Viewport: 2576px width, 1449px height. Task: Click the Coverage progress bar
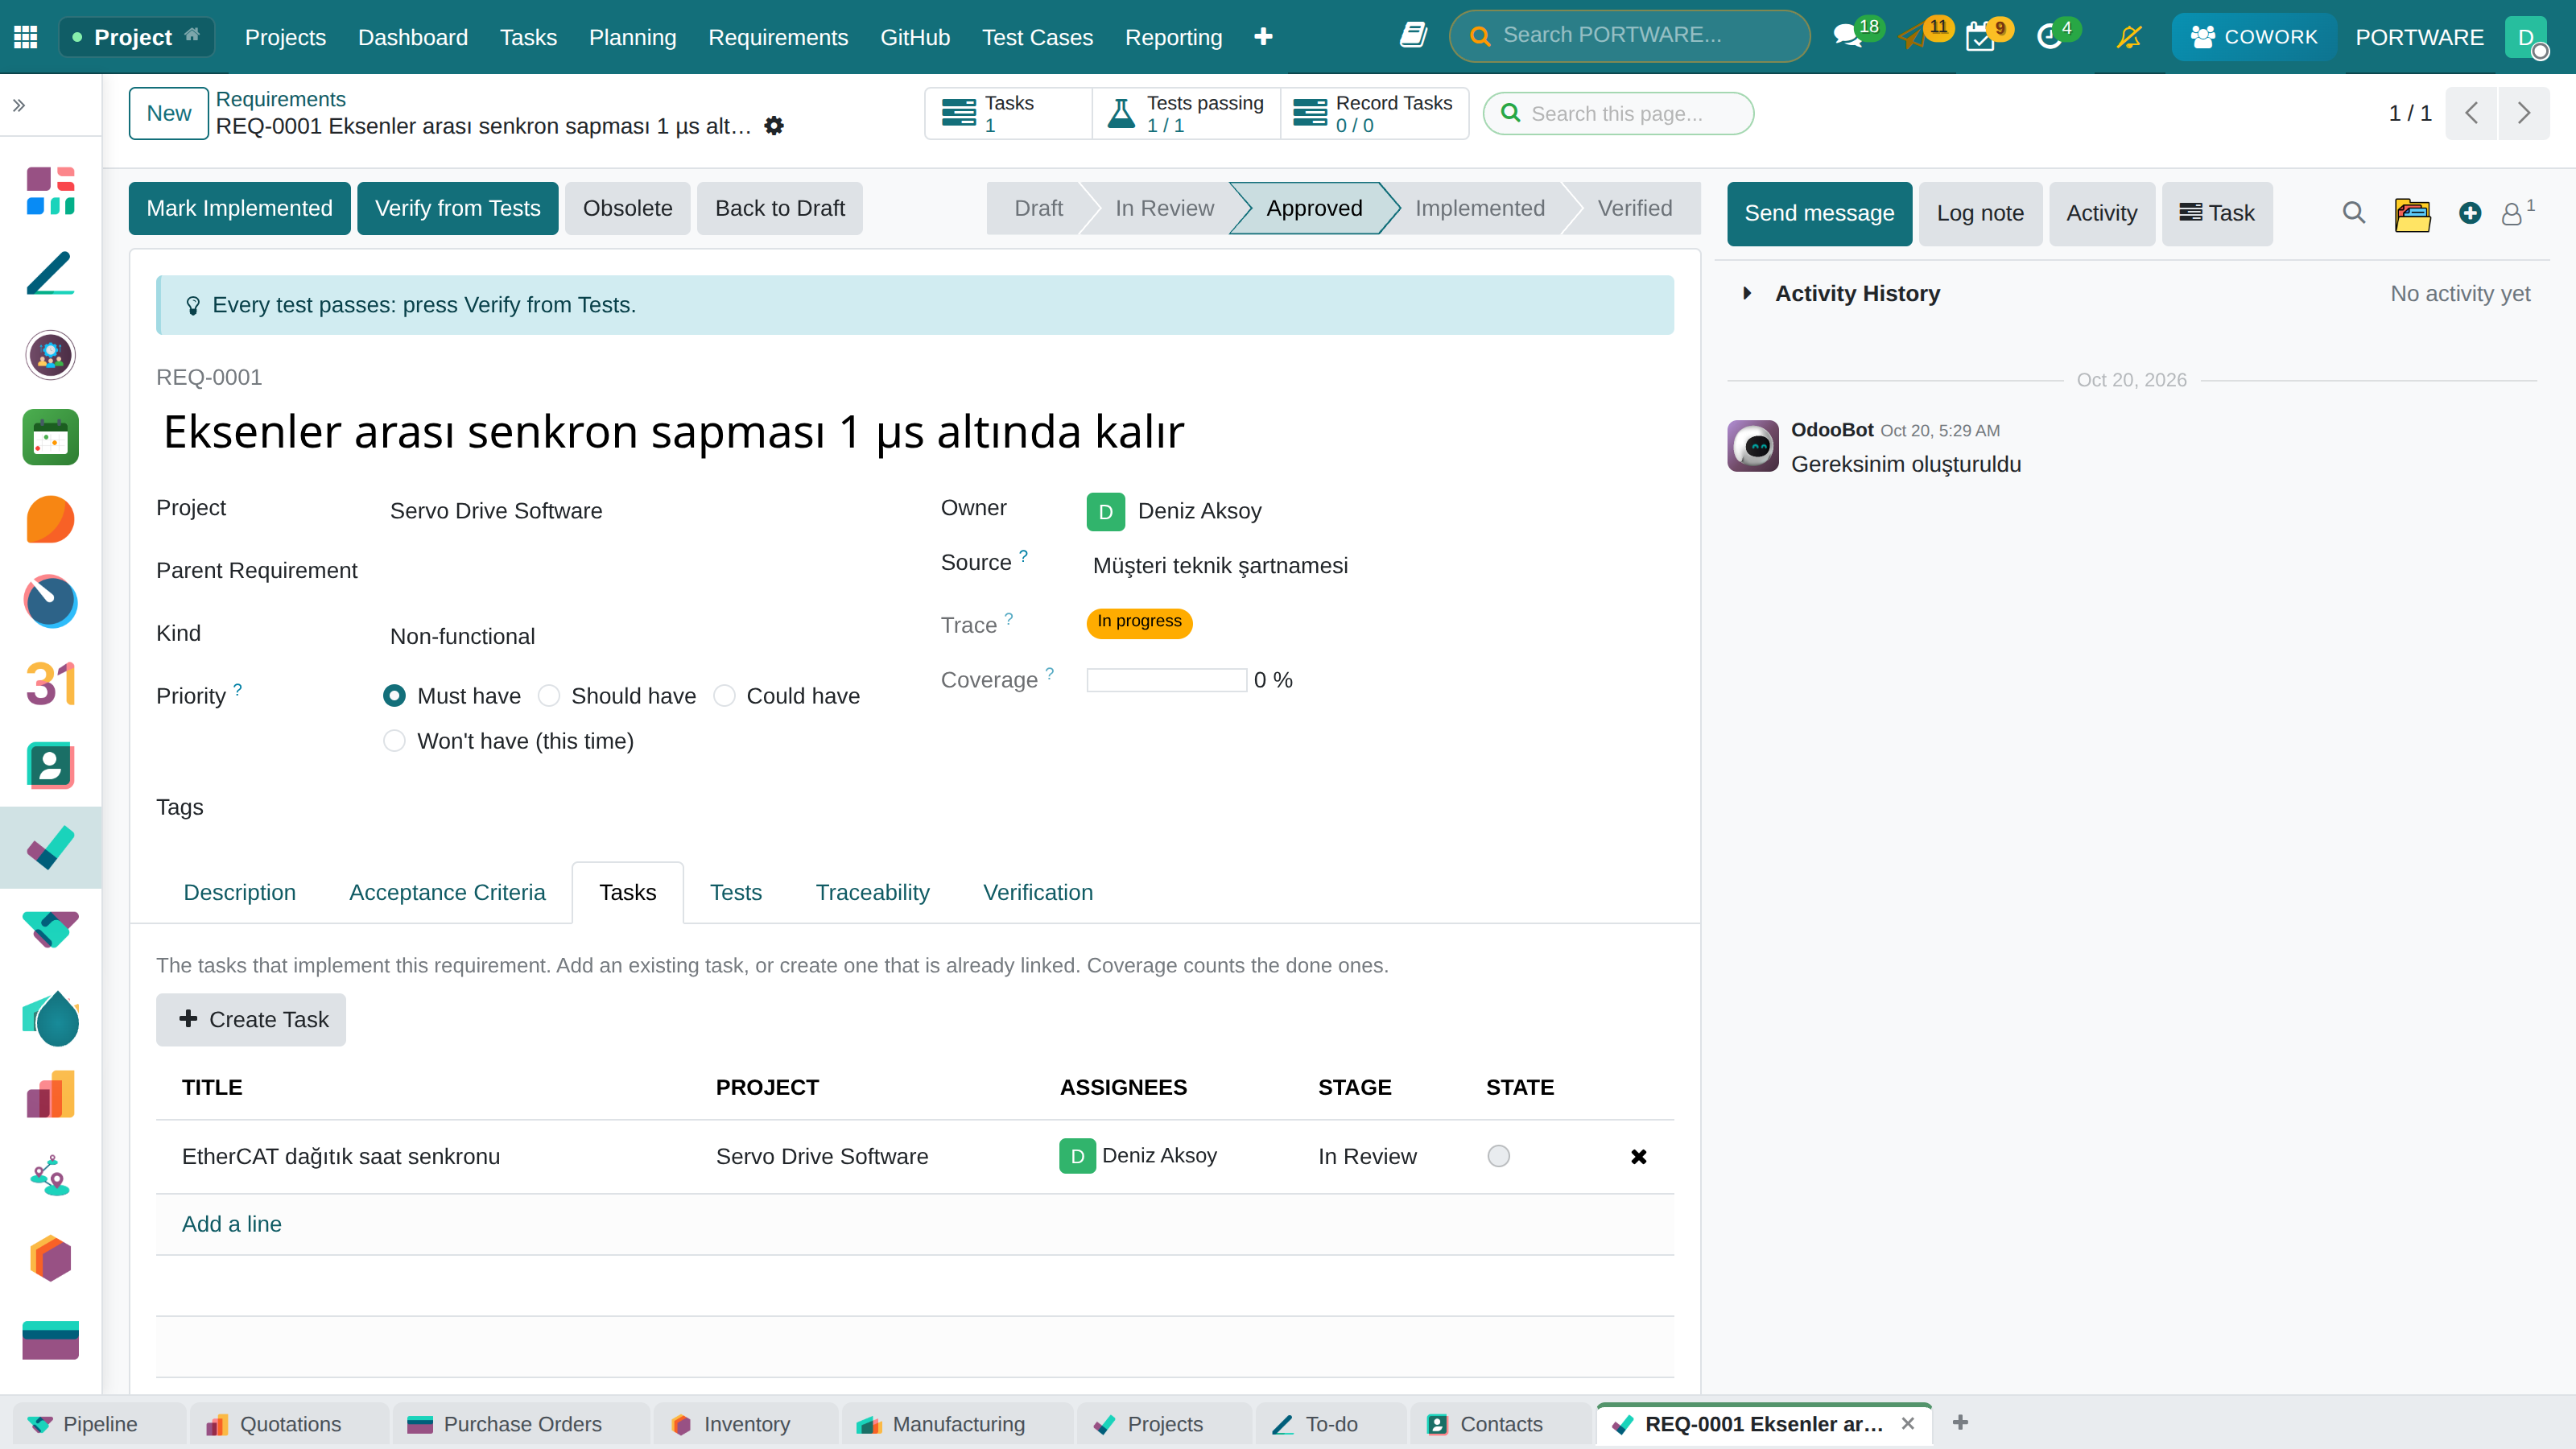tap(1166, 680)
